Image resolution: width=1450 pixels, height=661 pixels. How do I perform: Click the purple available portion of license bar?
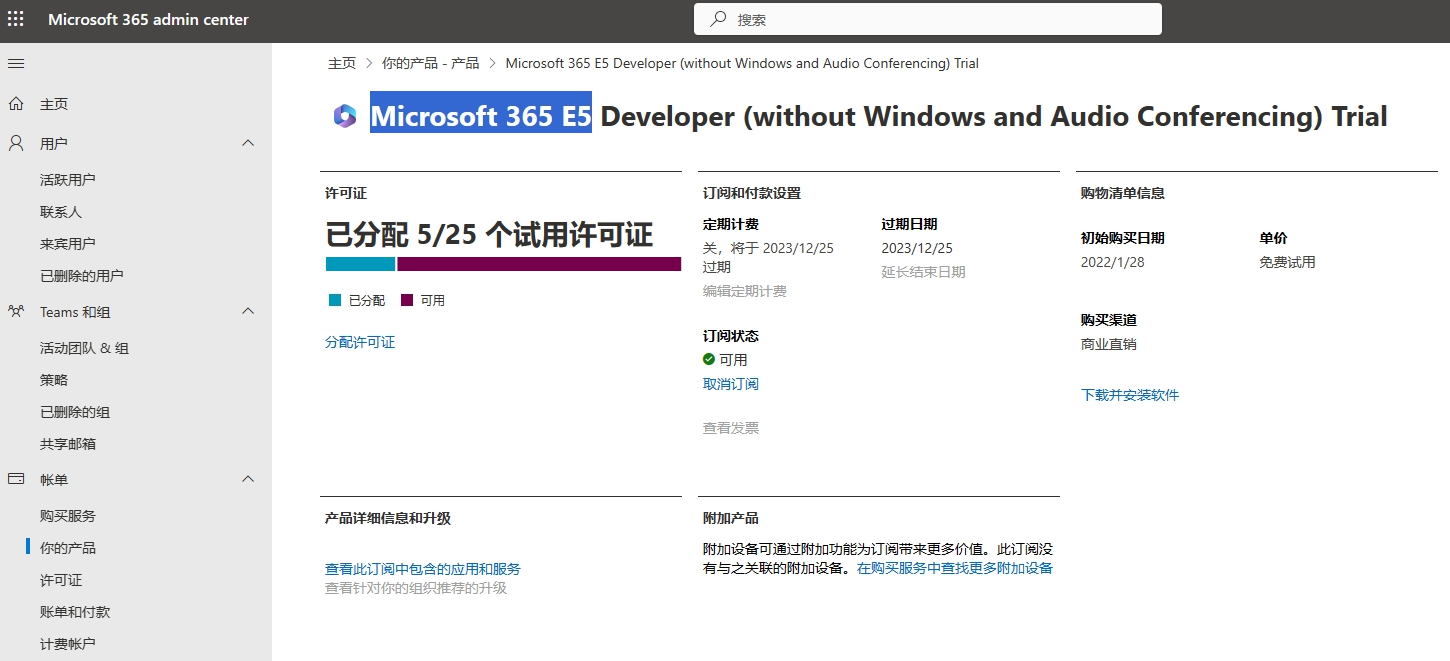[x=539, y=264]
